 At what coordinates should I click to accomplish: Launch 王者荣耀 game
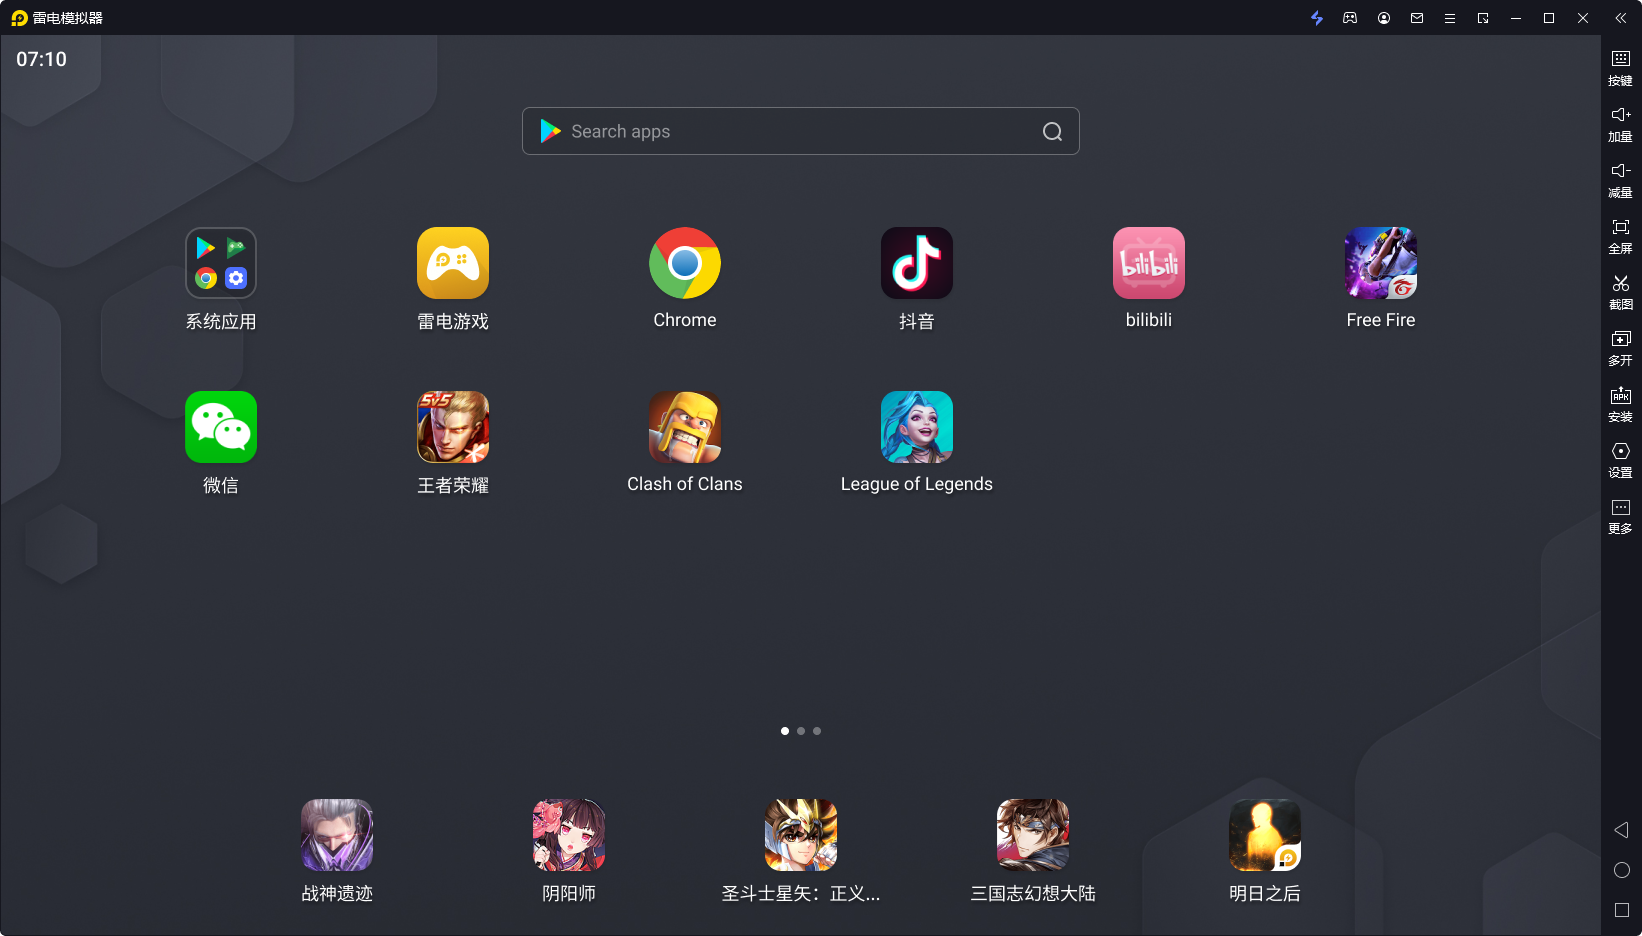tap(453, 427)
